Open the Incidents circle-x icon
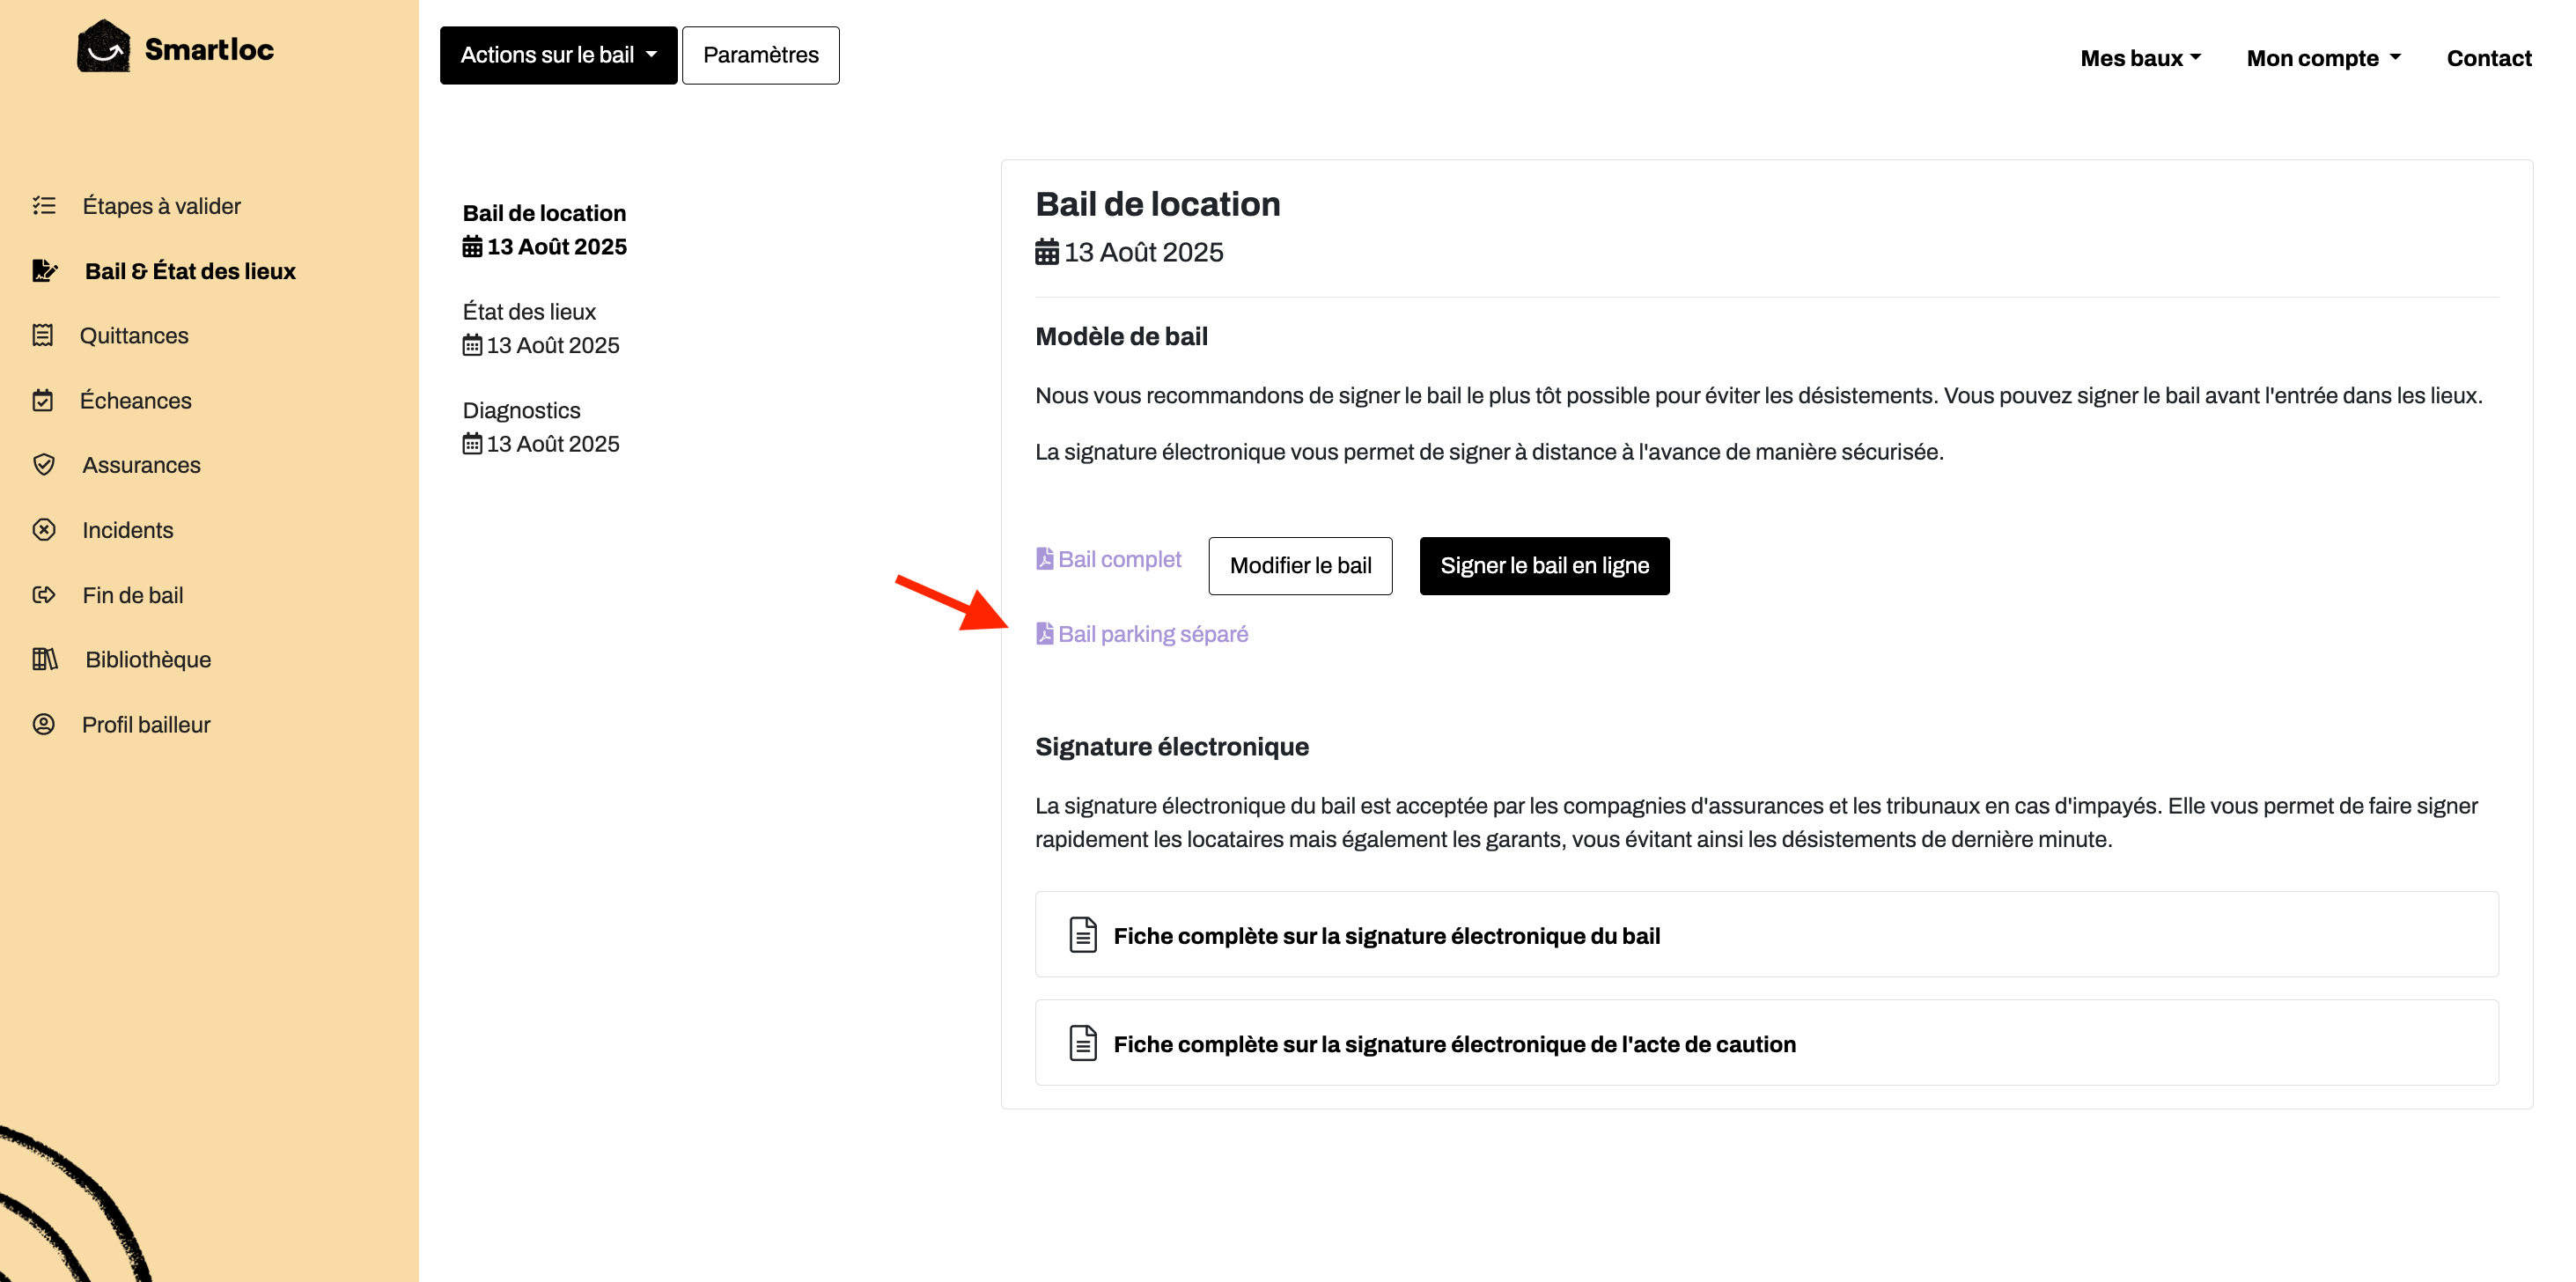Screen dimensions: 2576x1282 pos(44,529)
